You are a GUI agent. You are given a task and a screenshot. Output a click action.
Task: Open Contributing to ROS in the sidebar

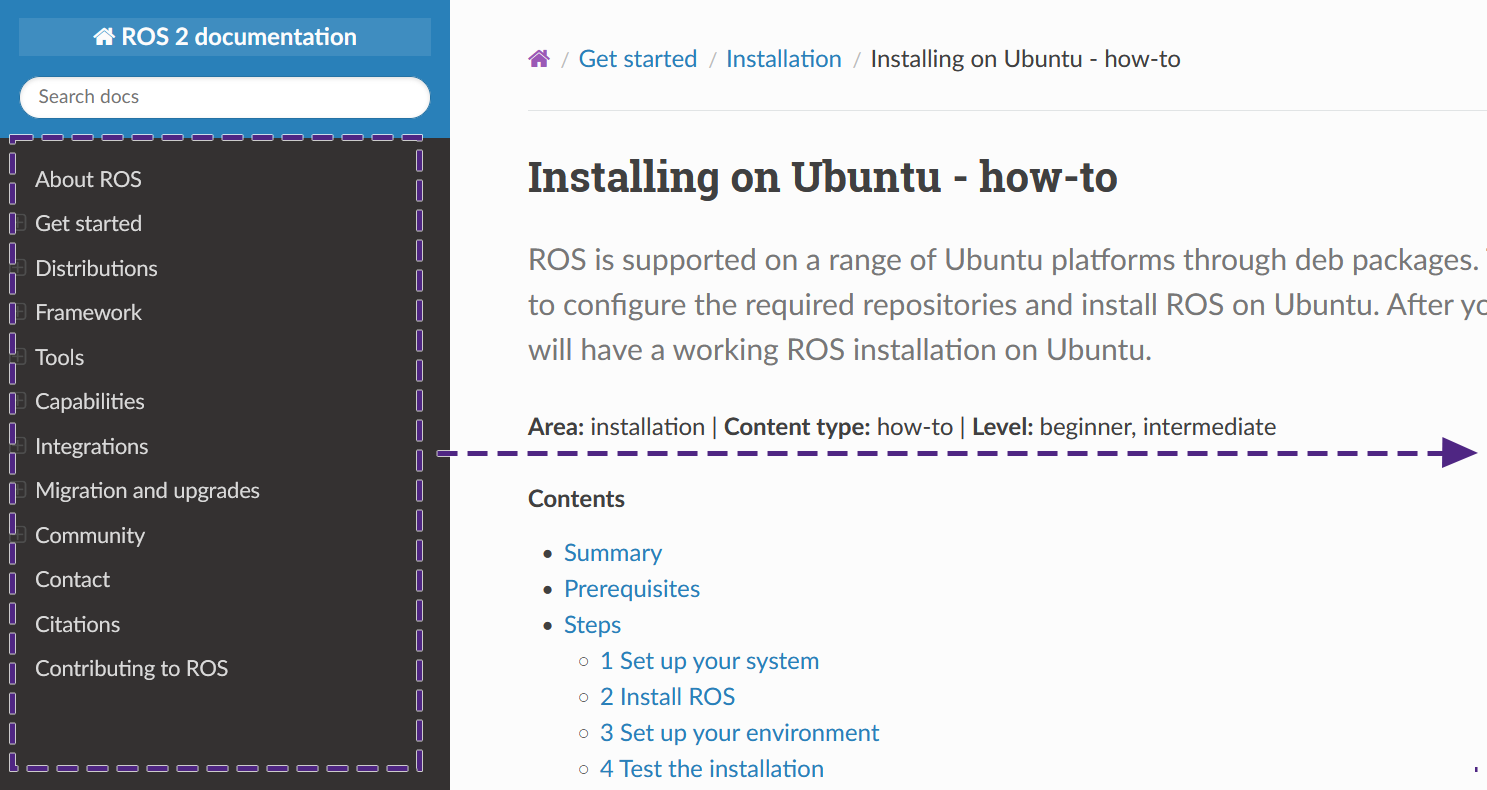coord(131,669)
